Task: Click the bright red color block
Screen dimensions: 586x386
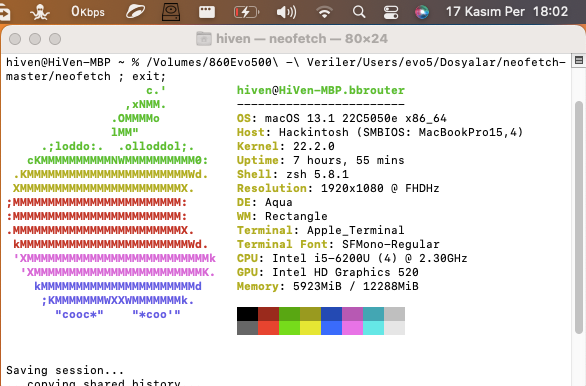Action: coord(268,328)
